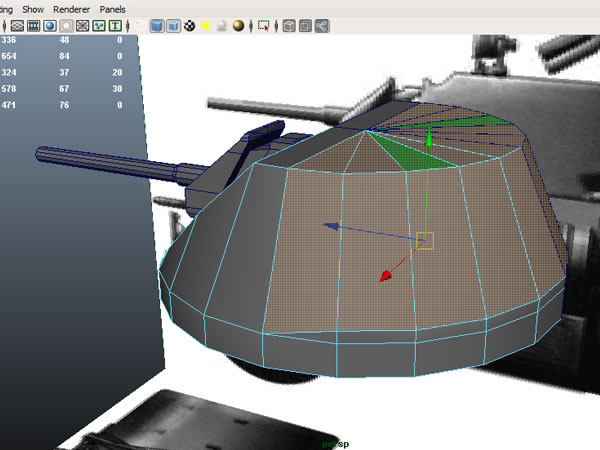The height and width of the screenshot is (450, 600).
Task: Toggle the Field Chart crossed-grid icon
Action: click(83, 25)
